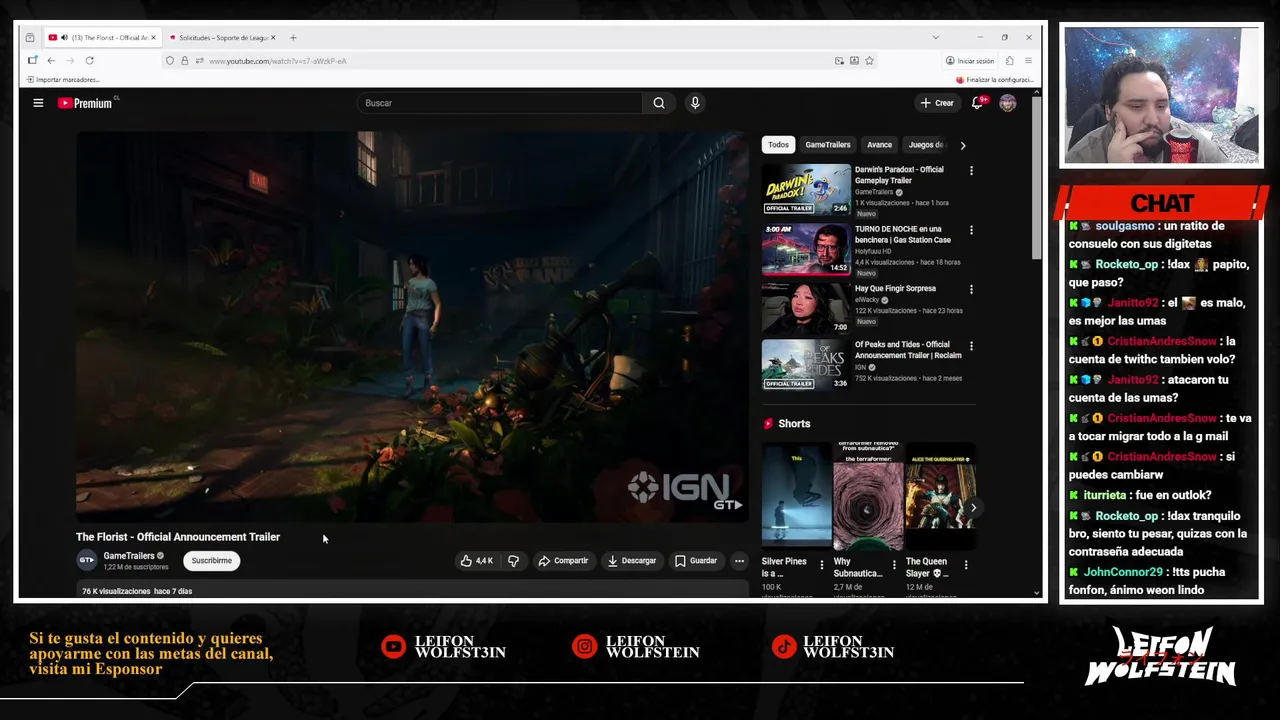Open the Crear menu button
Screen dimensions: 1280x720
point(937,103)
